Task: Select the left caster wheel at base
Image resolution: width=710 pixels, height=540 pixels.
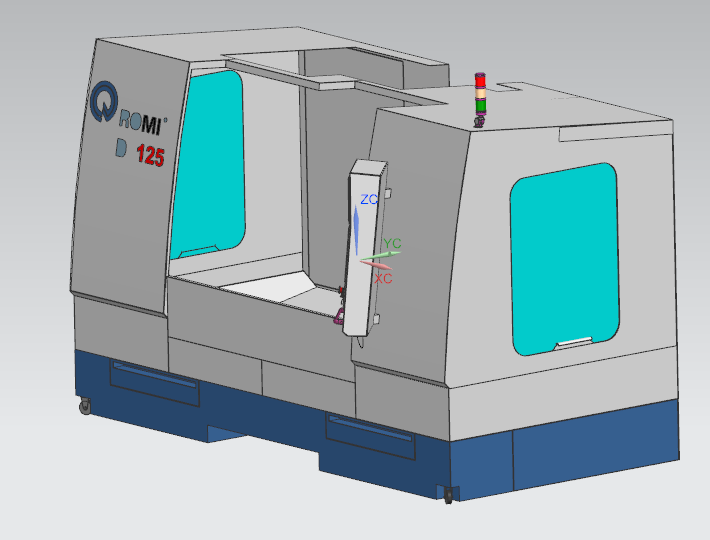Action: pyautogui.click(x=85, y=406)
